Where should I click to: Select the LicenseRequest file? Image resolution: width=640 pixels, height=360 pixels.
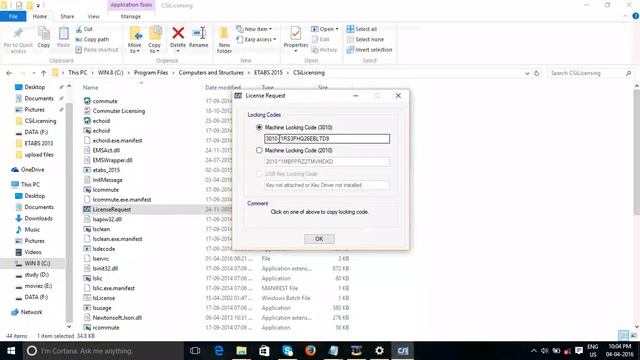click(111, 209)
